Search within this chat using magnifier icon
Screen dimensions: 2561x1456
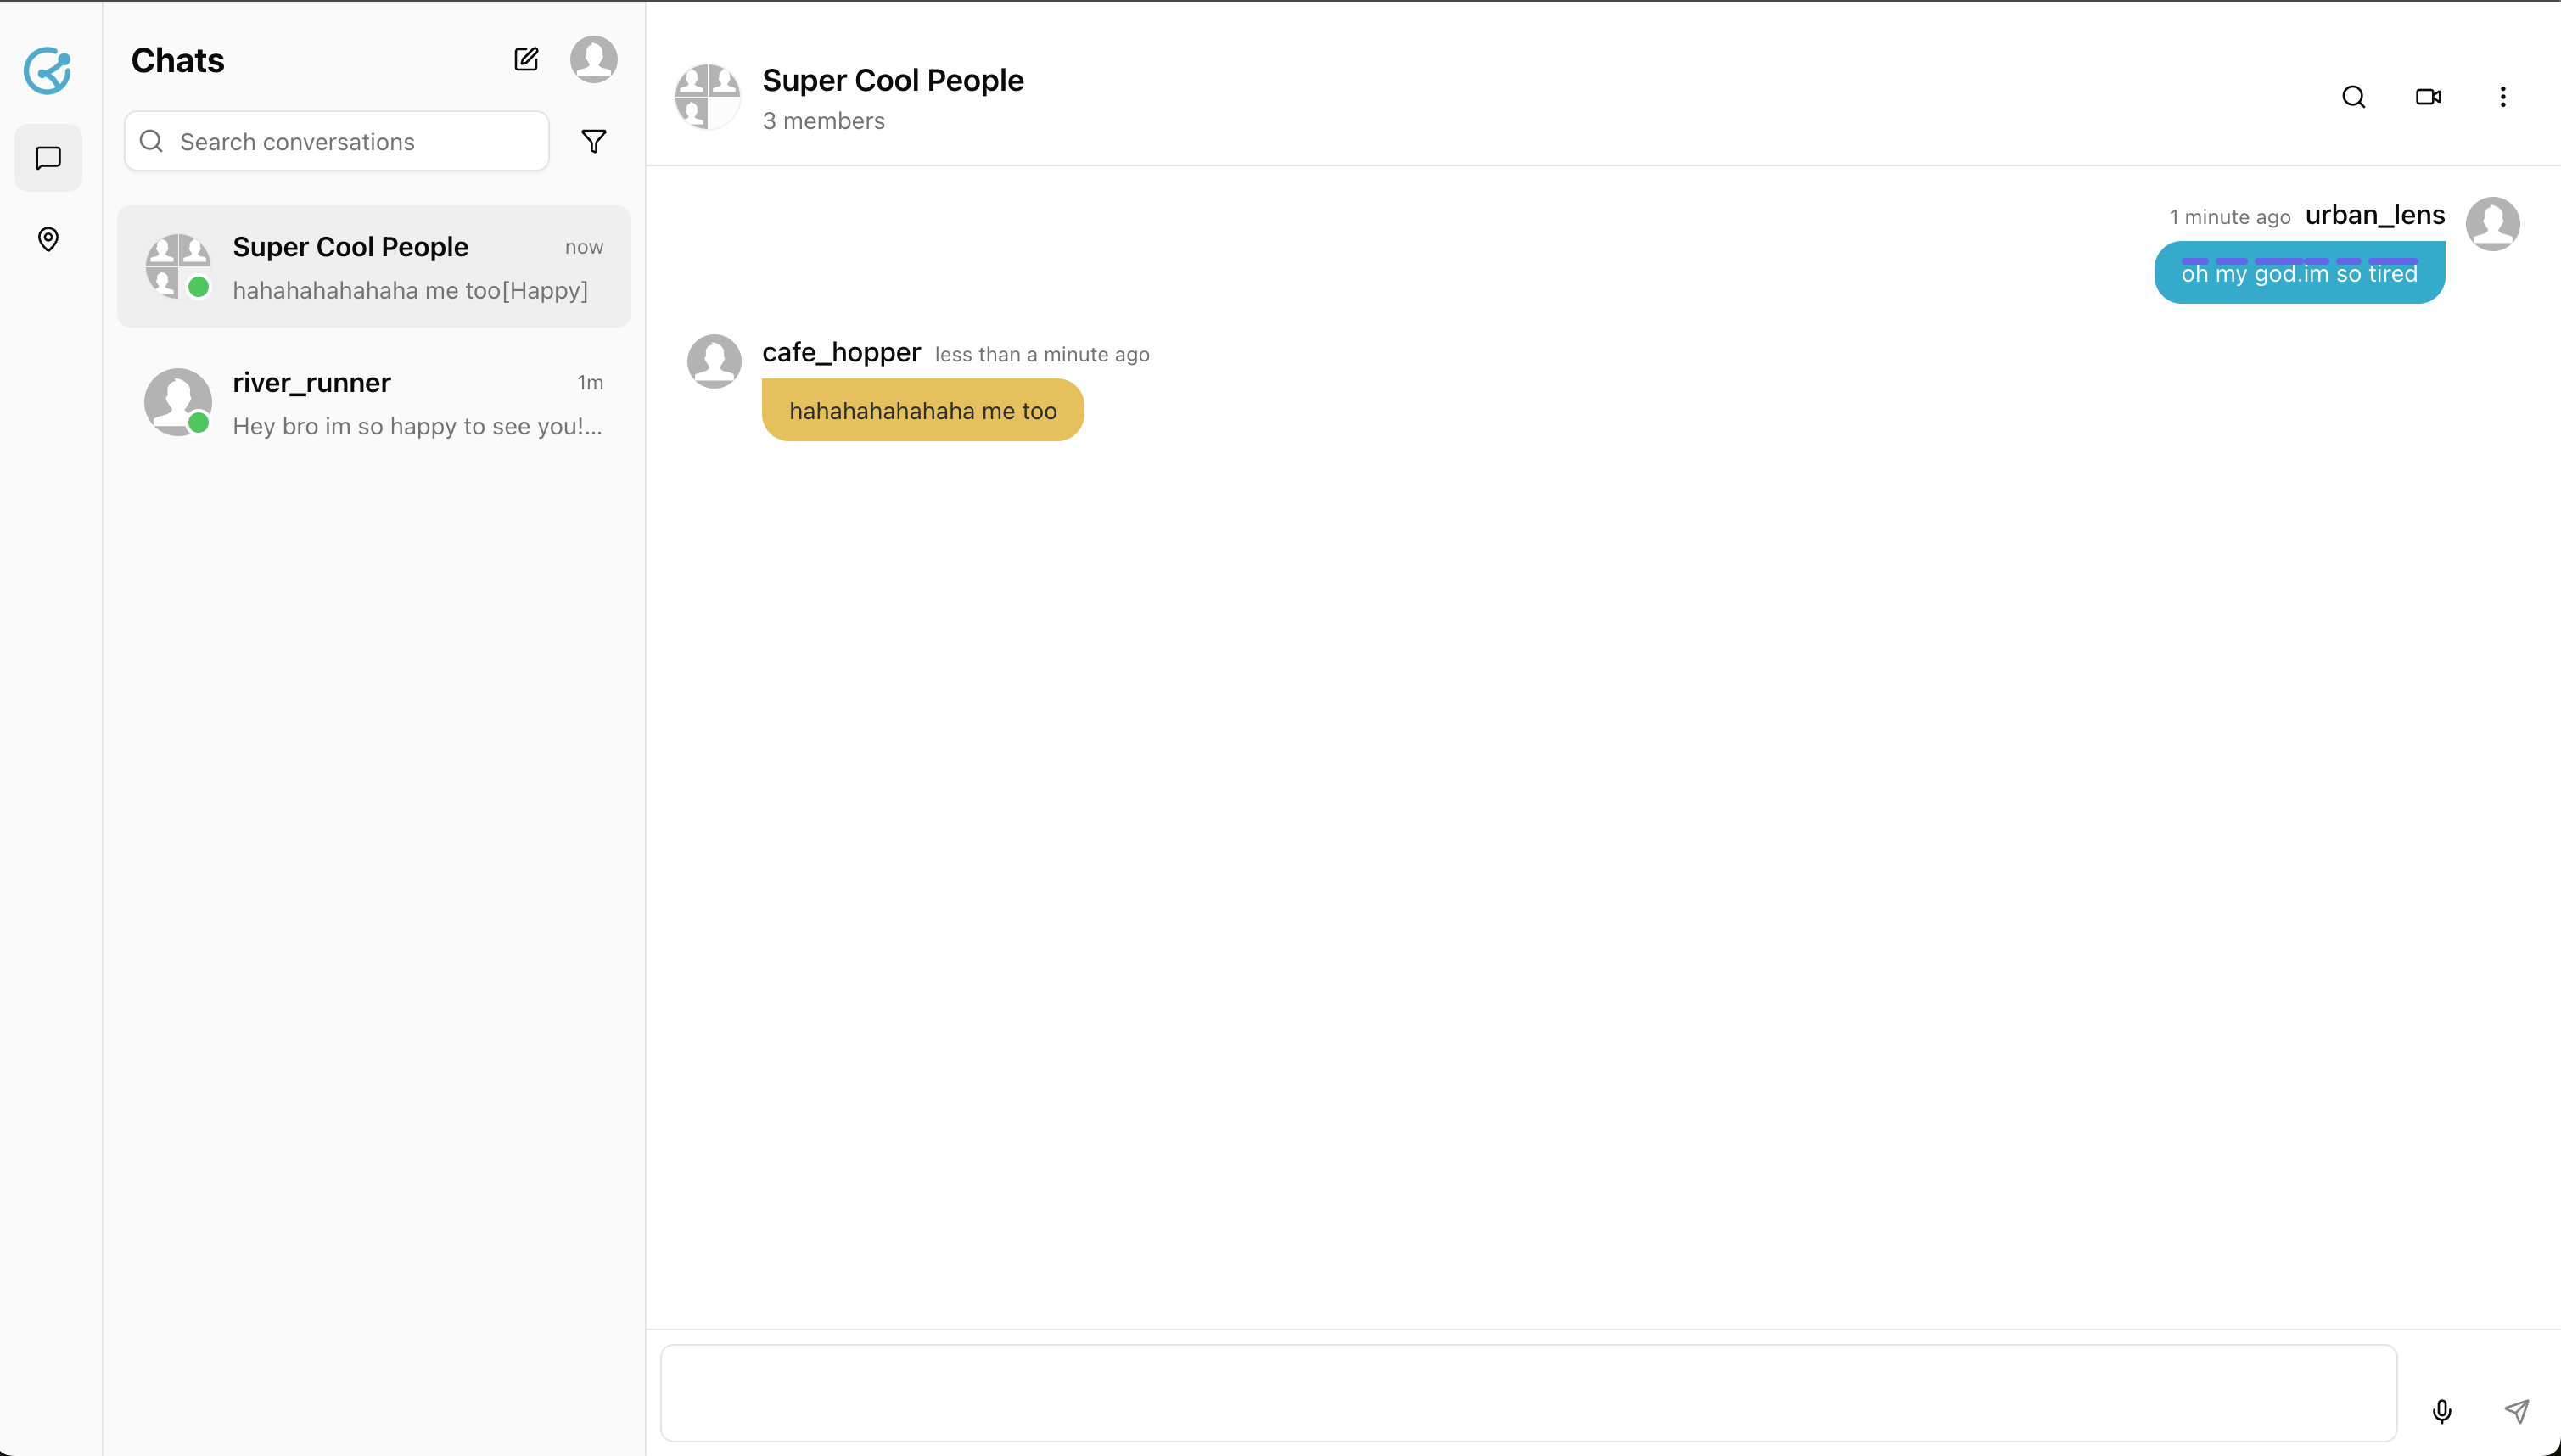pyautogui.click(x=2353, y=97)
